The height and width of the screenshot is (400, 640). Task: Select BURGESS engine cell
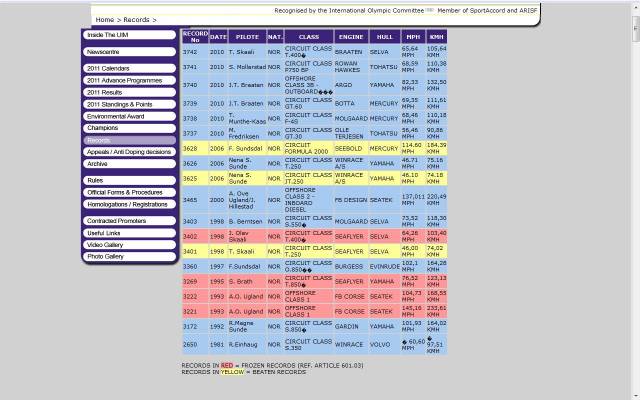[351, 267]
